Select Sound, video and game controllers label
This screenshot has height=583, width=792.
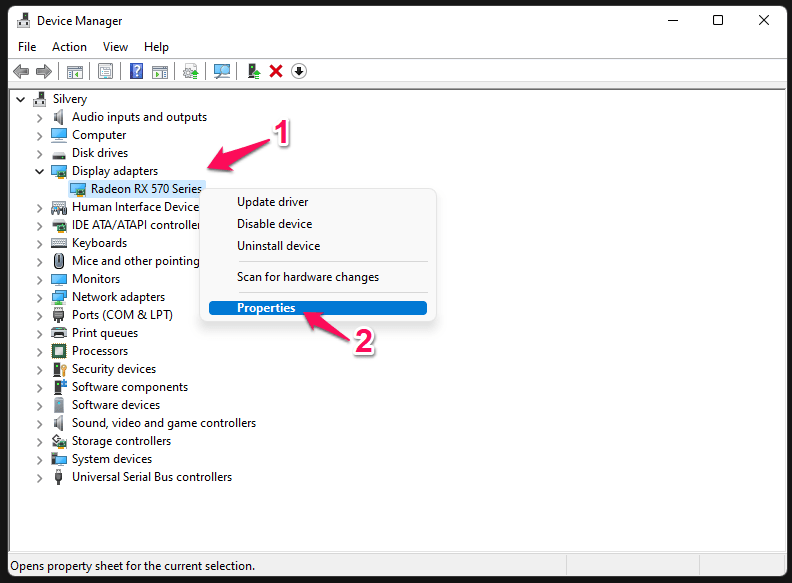pyautogui.click(x=164, y=423)
